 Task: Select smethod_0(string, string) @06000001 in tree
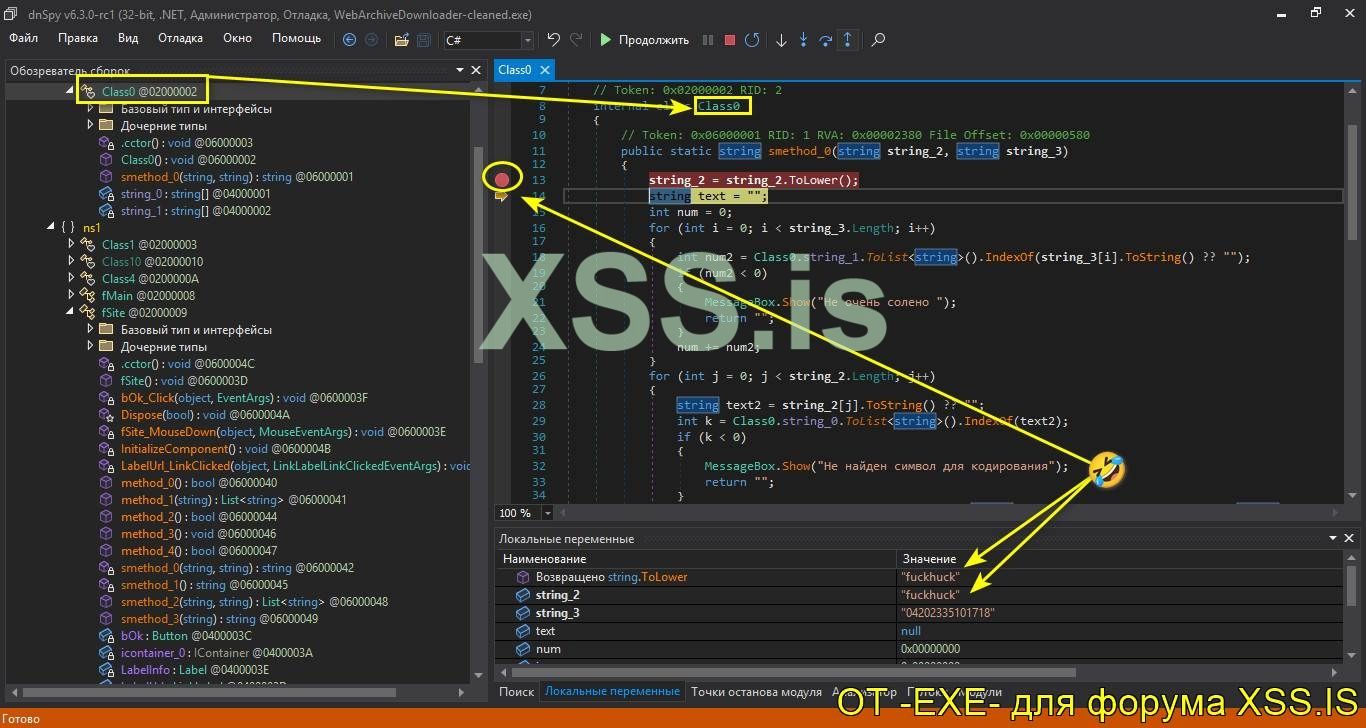coord(237,177)
